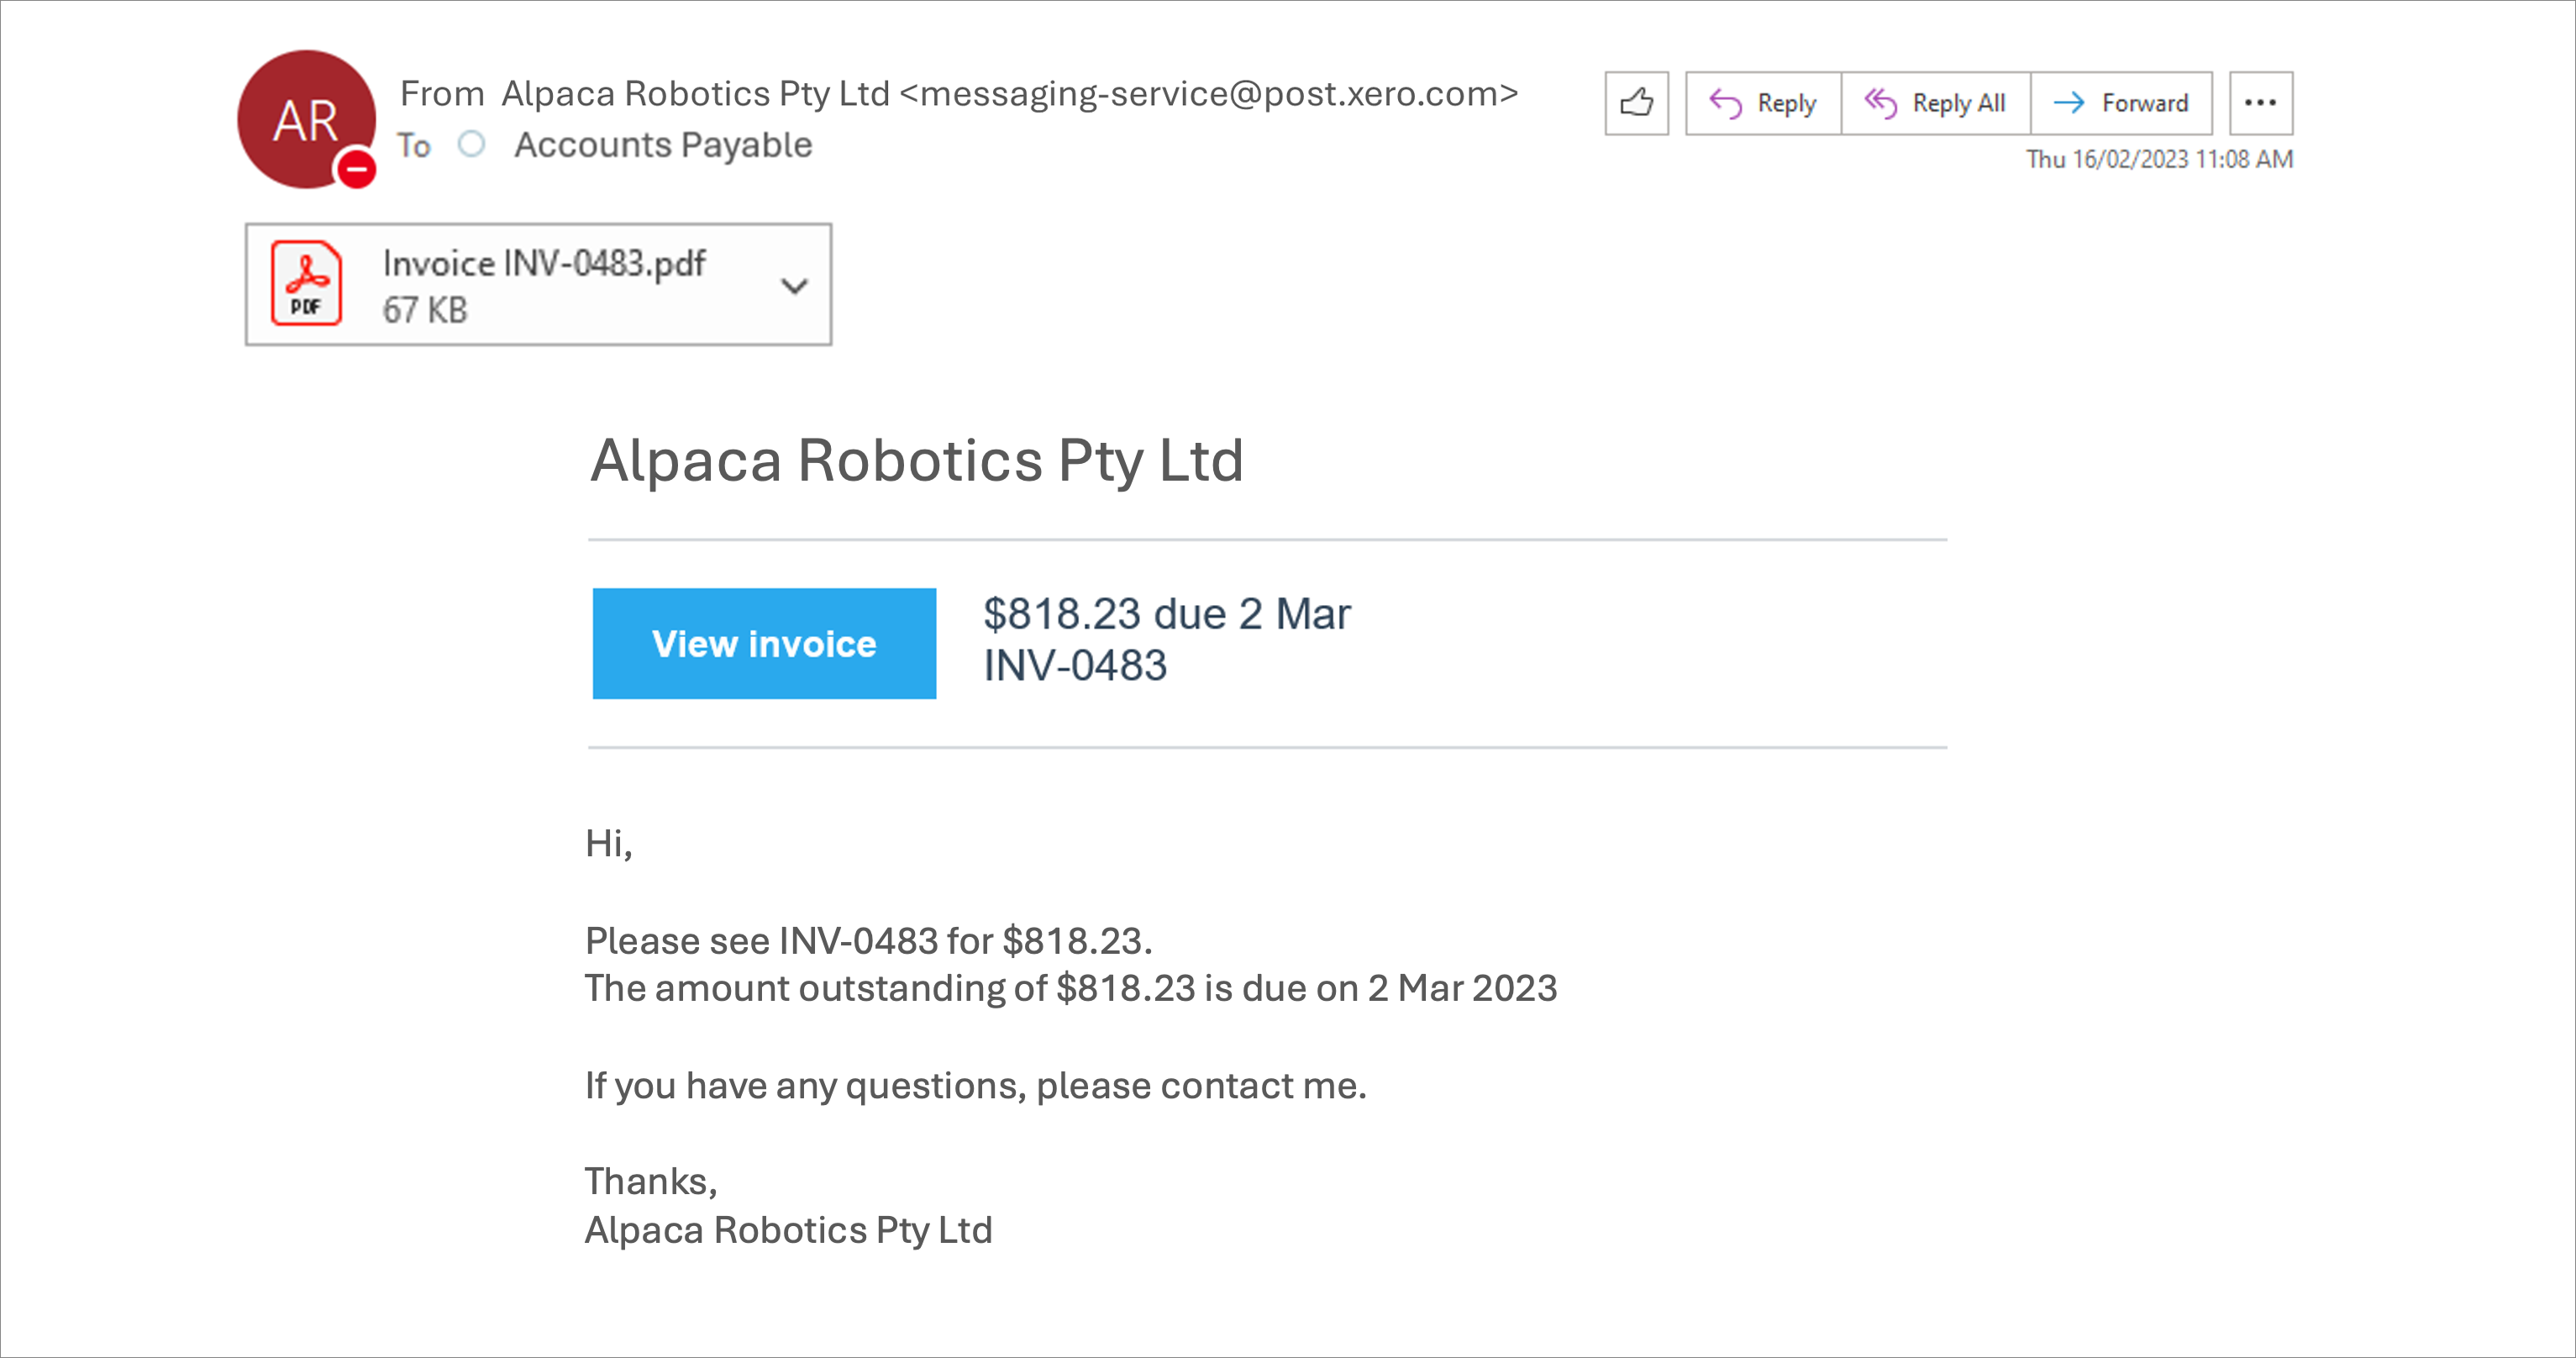
Task: Click the "Please see INV-0483" body line
Action: 868,941
